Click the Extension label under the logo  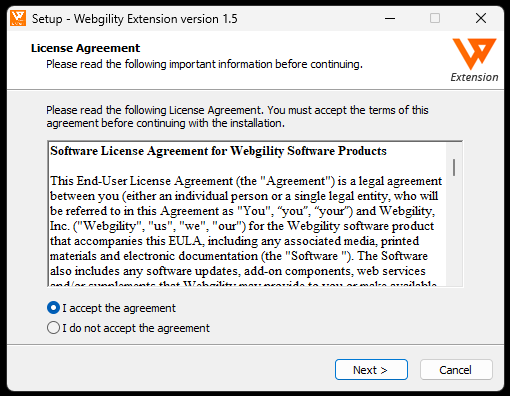pyautogui.click(x=474, y=77)
